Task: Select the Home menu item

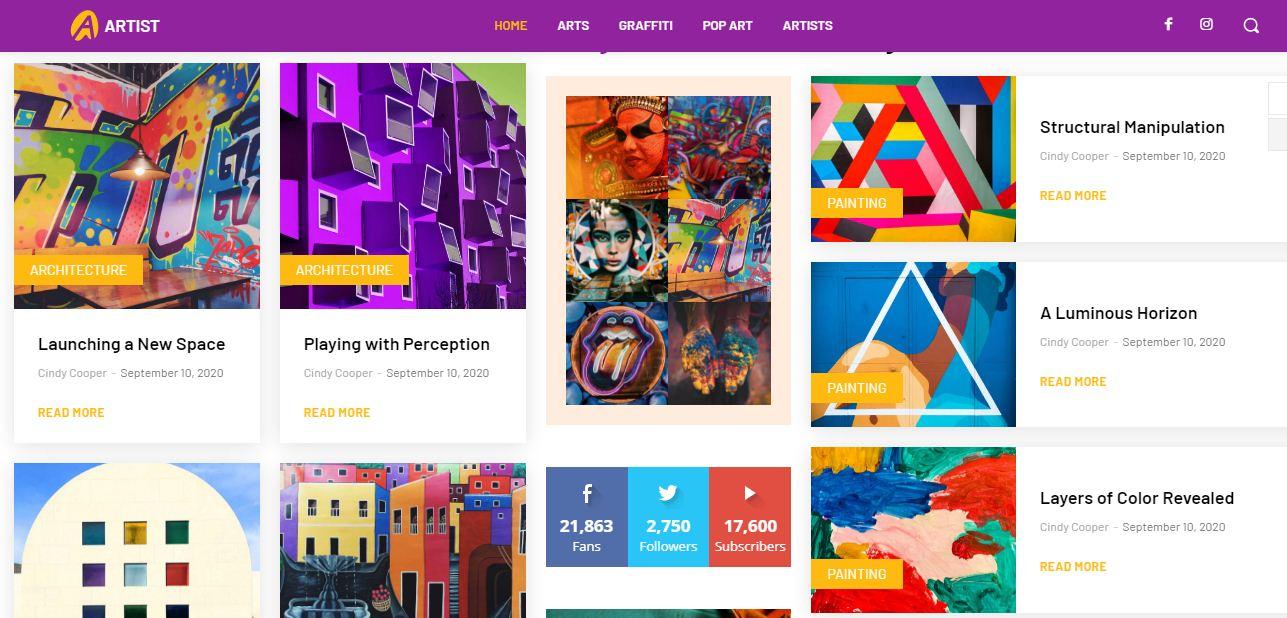Action: [x=510, y=26]
